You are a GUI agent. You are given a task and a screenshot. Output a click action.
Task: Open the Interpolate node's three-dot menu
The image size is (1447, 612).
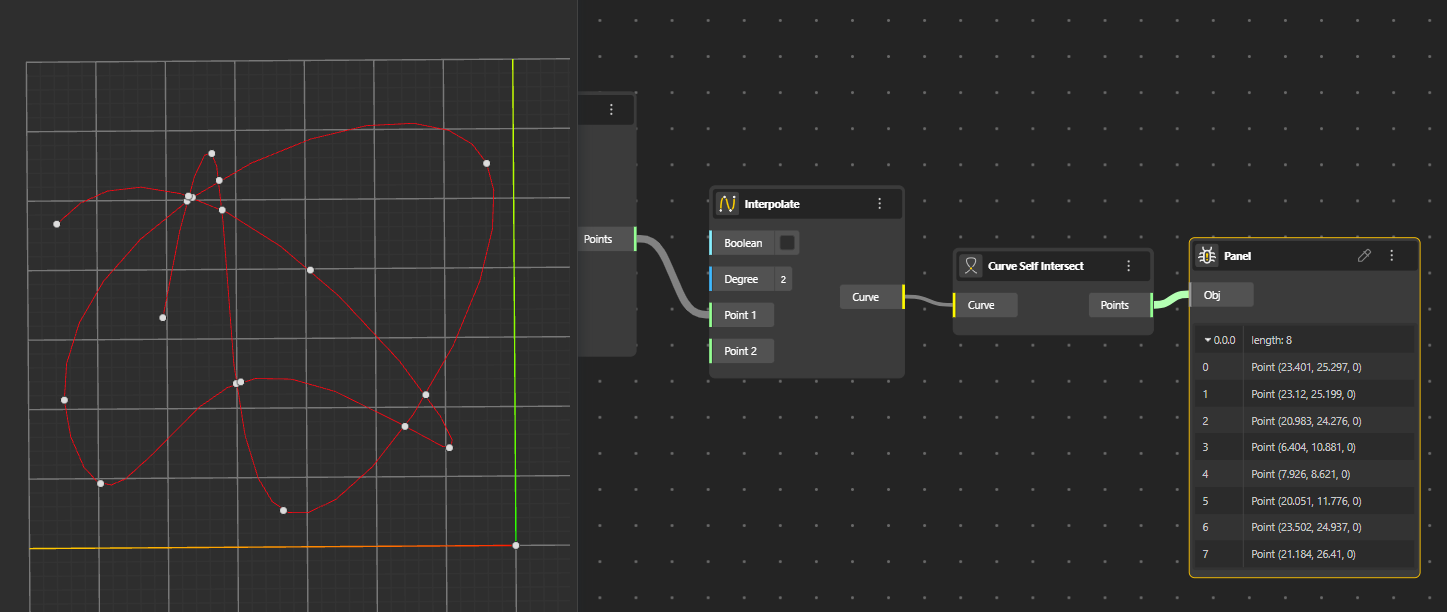(879, 204)
